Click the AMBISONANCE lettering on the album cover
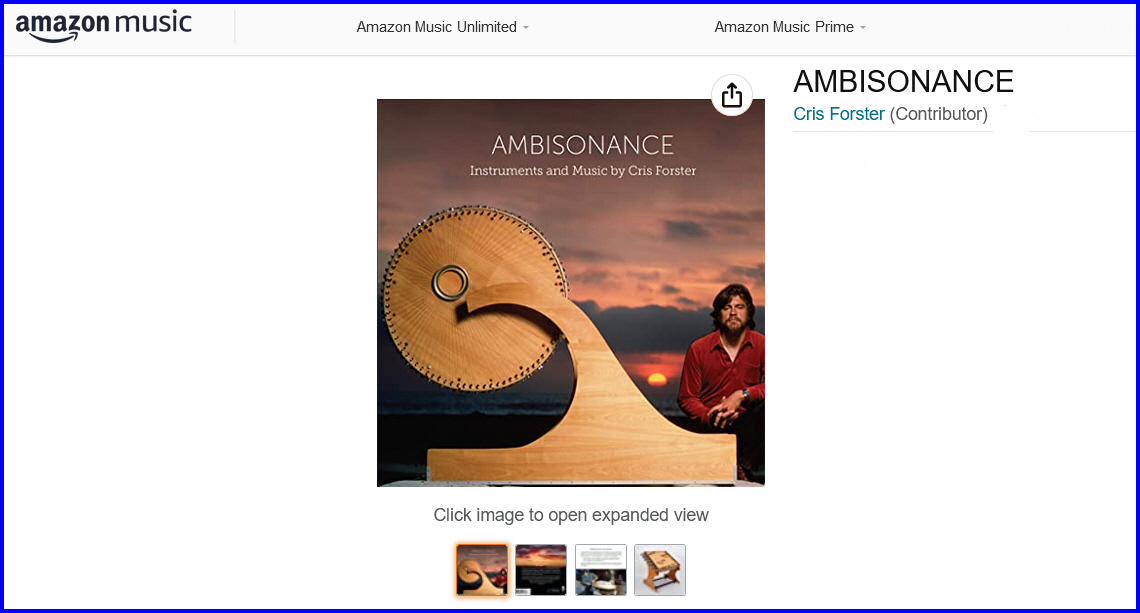 (x=582, y=145)
